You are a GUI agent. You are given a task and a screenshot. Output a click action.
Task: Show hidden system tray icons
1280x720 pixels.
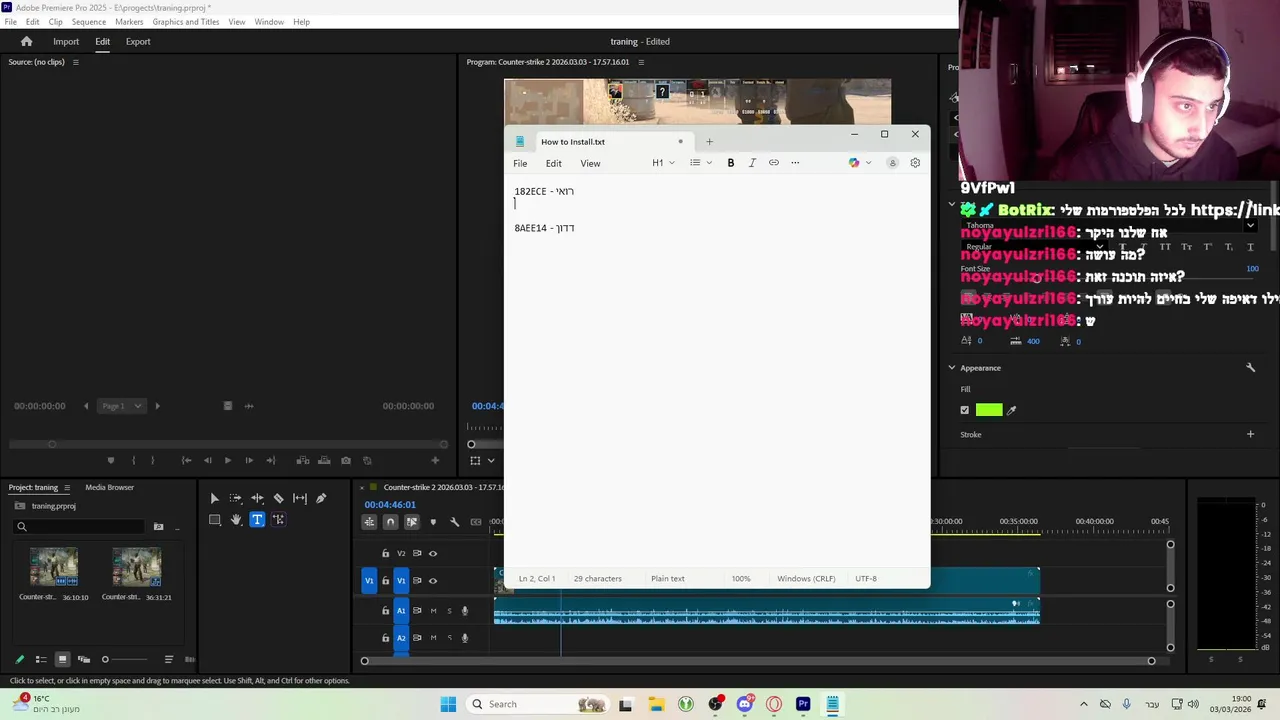1083,704
